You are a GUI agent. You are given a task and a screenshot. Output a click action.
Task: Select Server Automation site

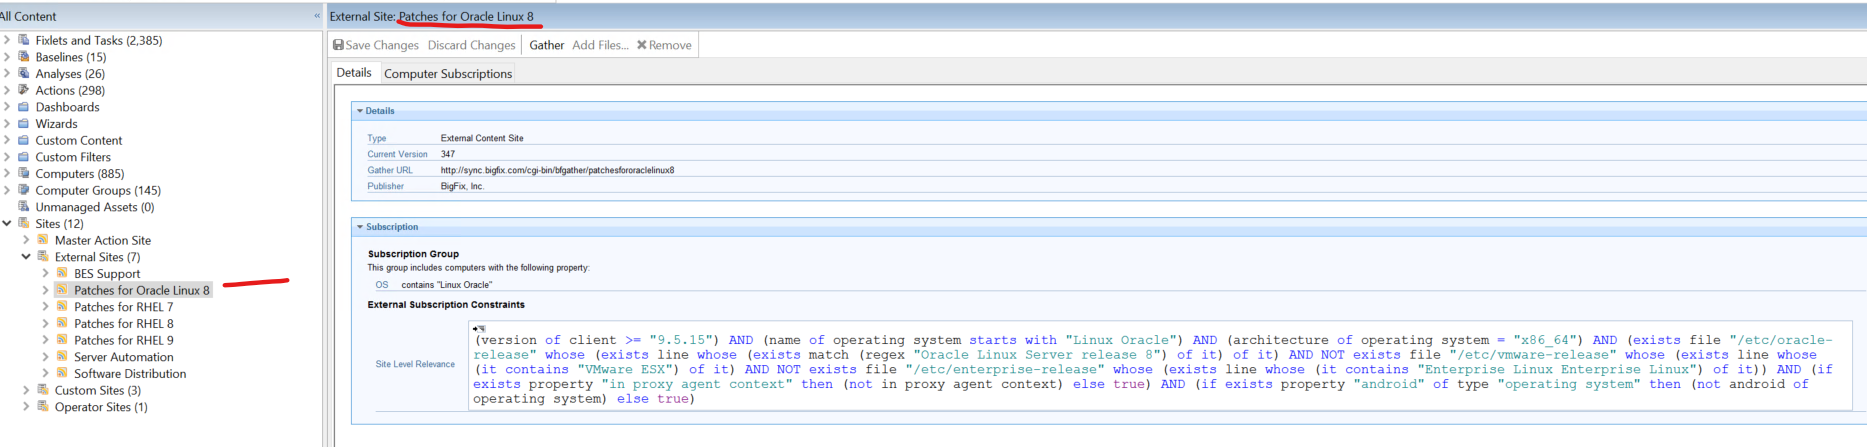click(x=123, y=357)
